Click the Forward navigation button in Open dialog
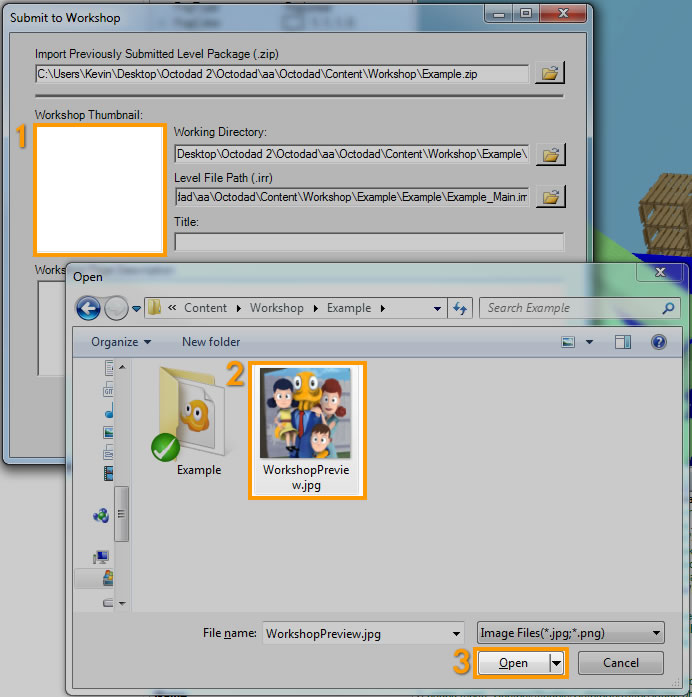This screenshot has width=692, height=697. click(116, 308)
